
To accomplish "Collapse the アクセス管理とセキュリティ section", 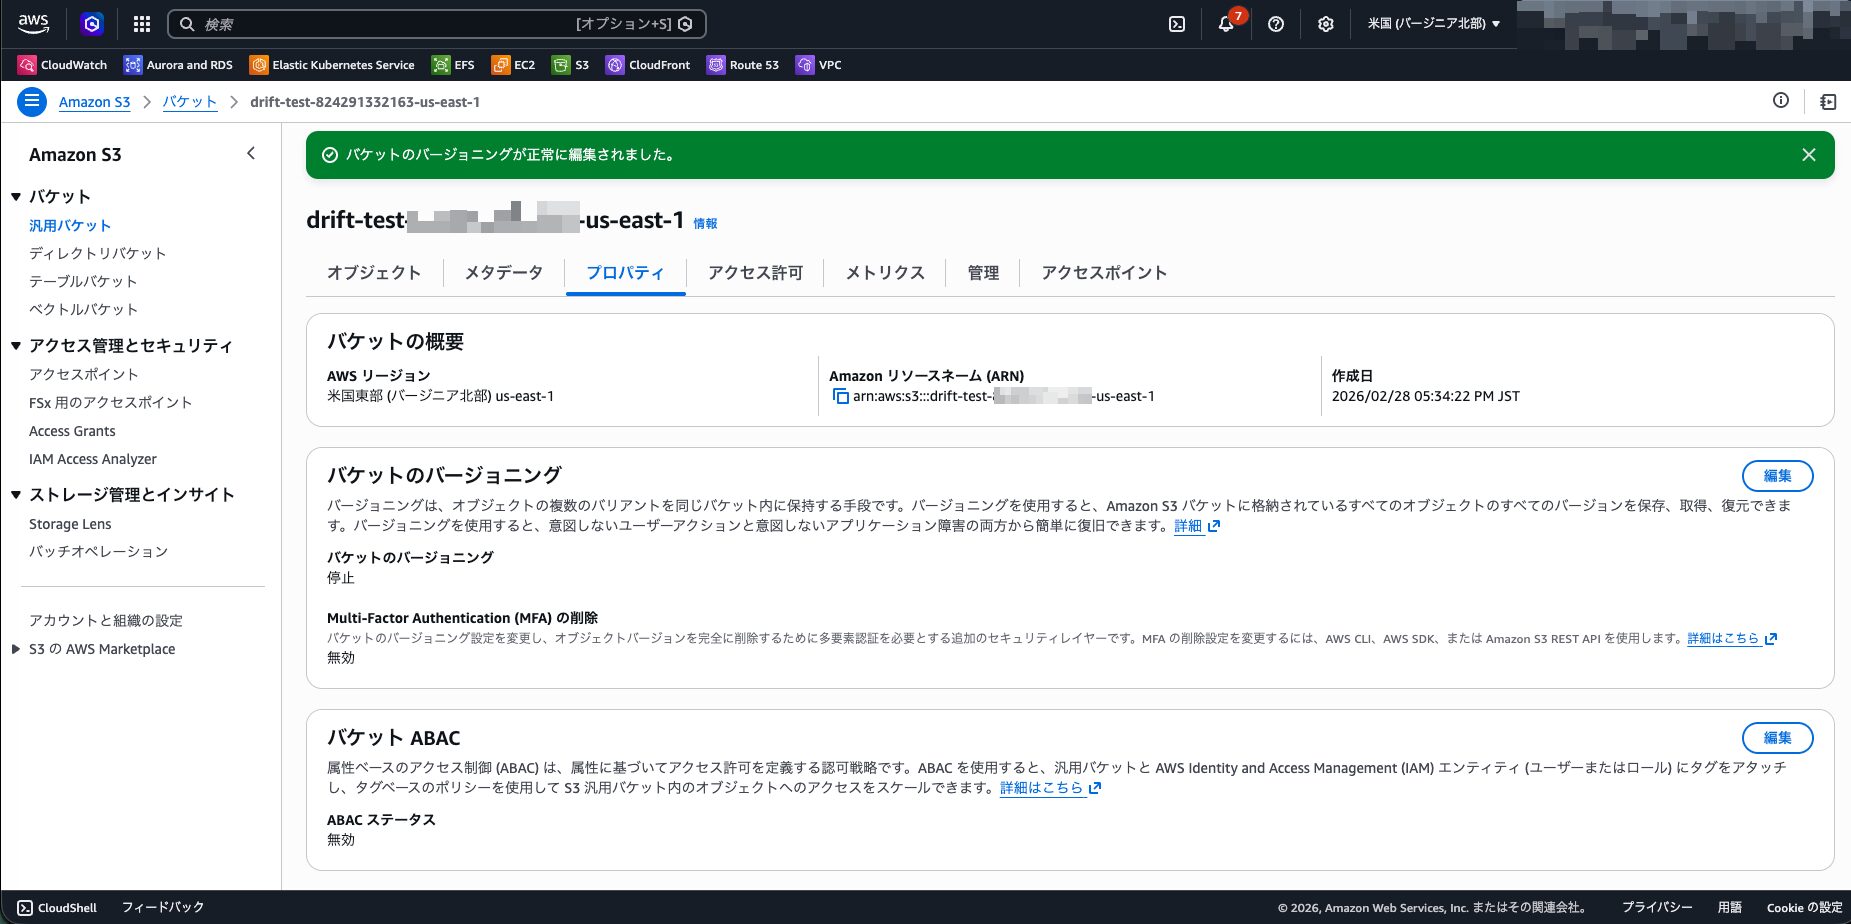I will (x=16, y=346).
